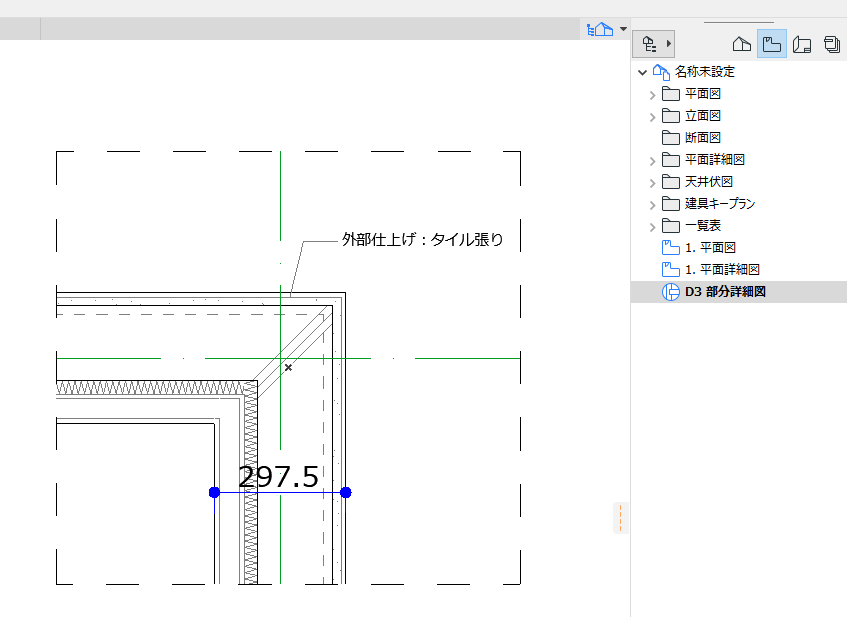Switch to the View Map icon
This screenshot has height=617, width=847.
coord(771,44)
